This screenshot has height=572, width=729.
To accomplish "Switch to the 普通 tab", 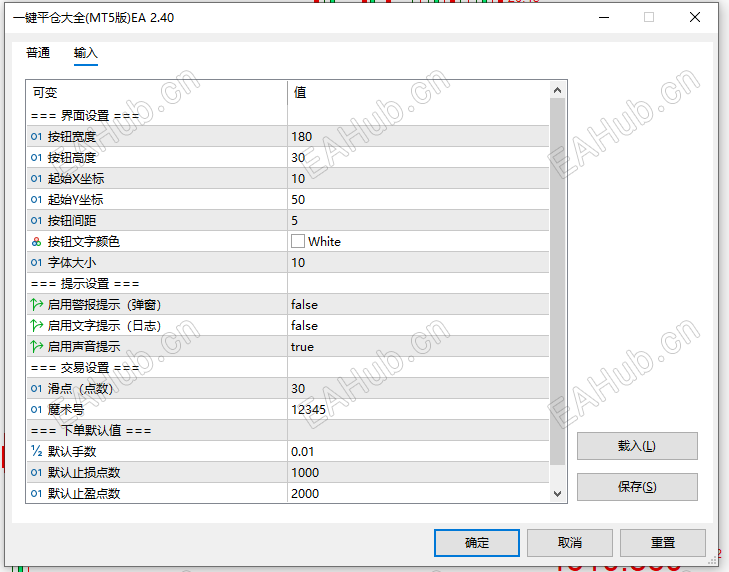I will coord(38,53).
